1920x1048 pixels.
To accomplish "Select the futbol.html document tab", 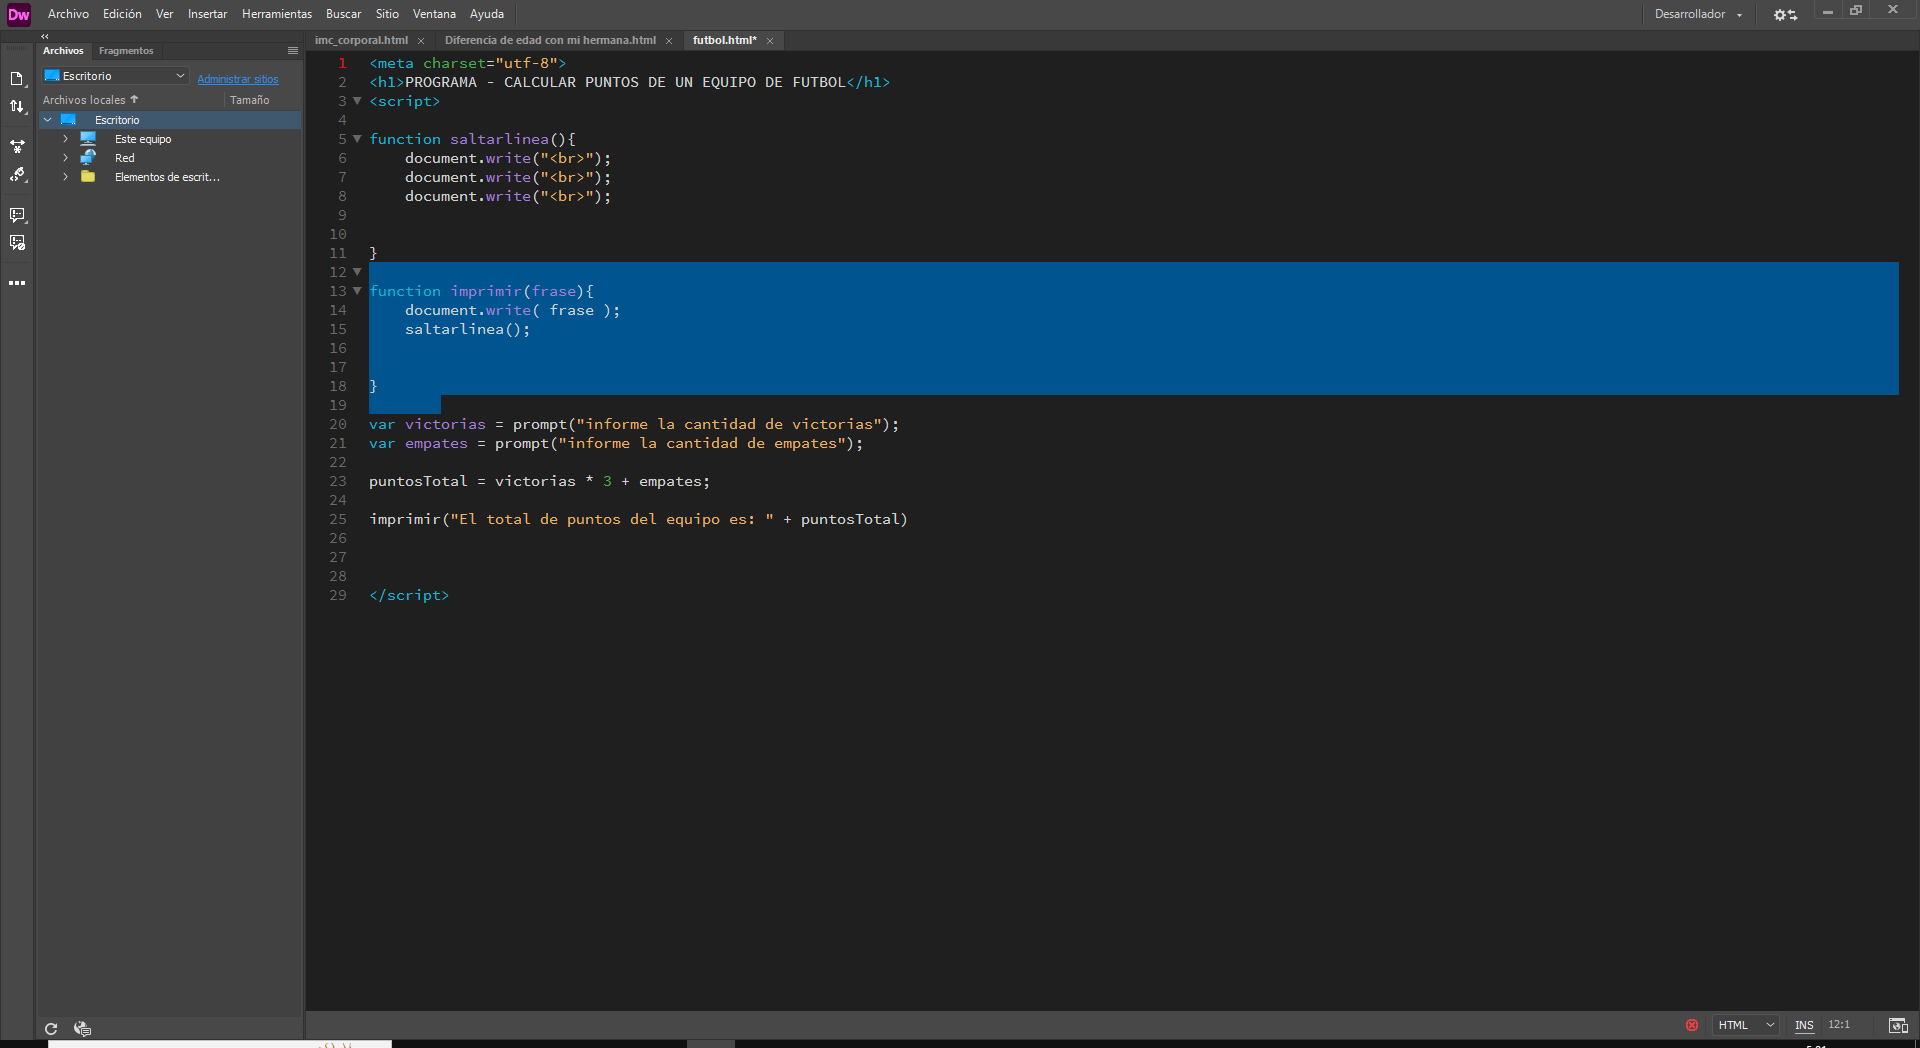I will (724, 41).
